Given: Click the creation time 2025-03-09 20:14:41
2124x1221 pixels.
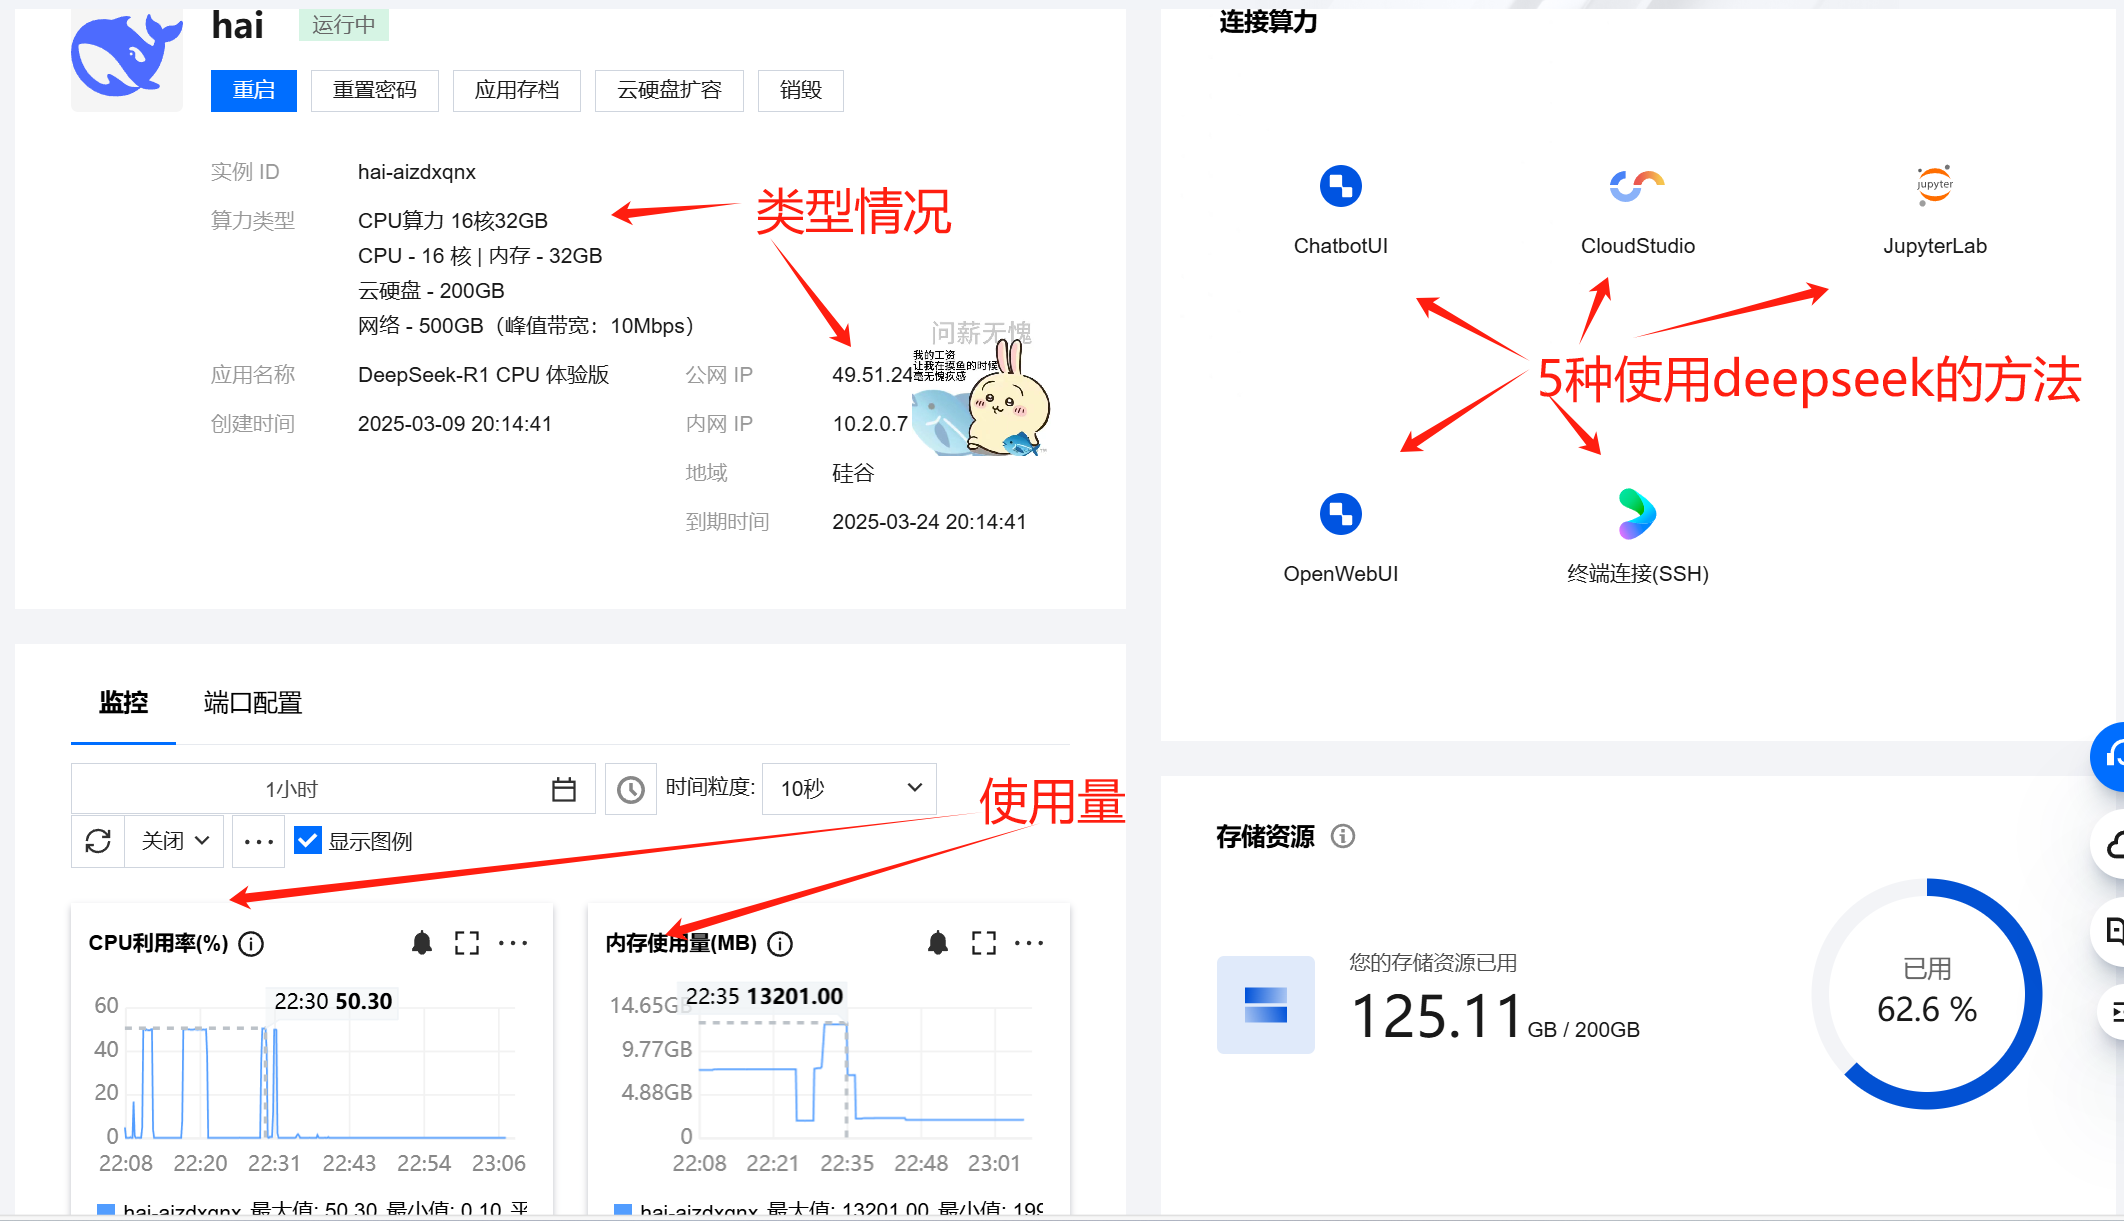Looking at the screenshot, I should tap(455, 424).
